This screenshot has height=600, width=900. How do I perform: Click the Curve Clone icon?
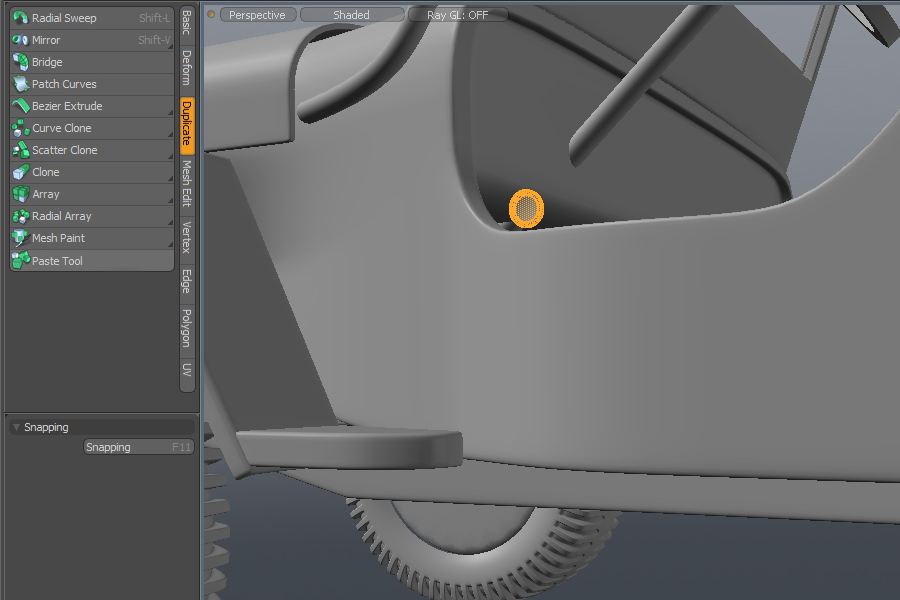[x=21, y=128]
